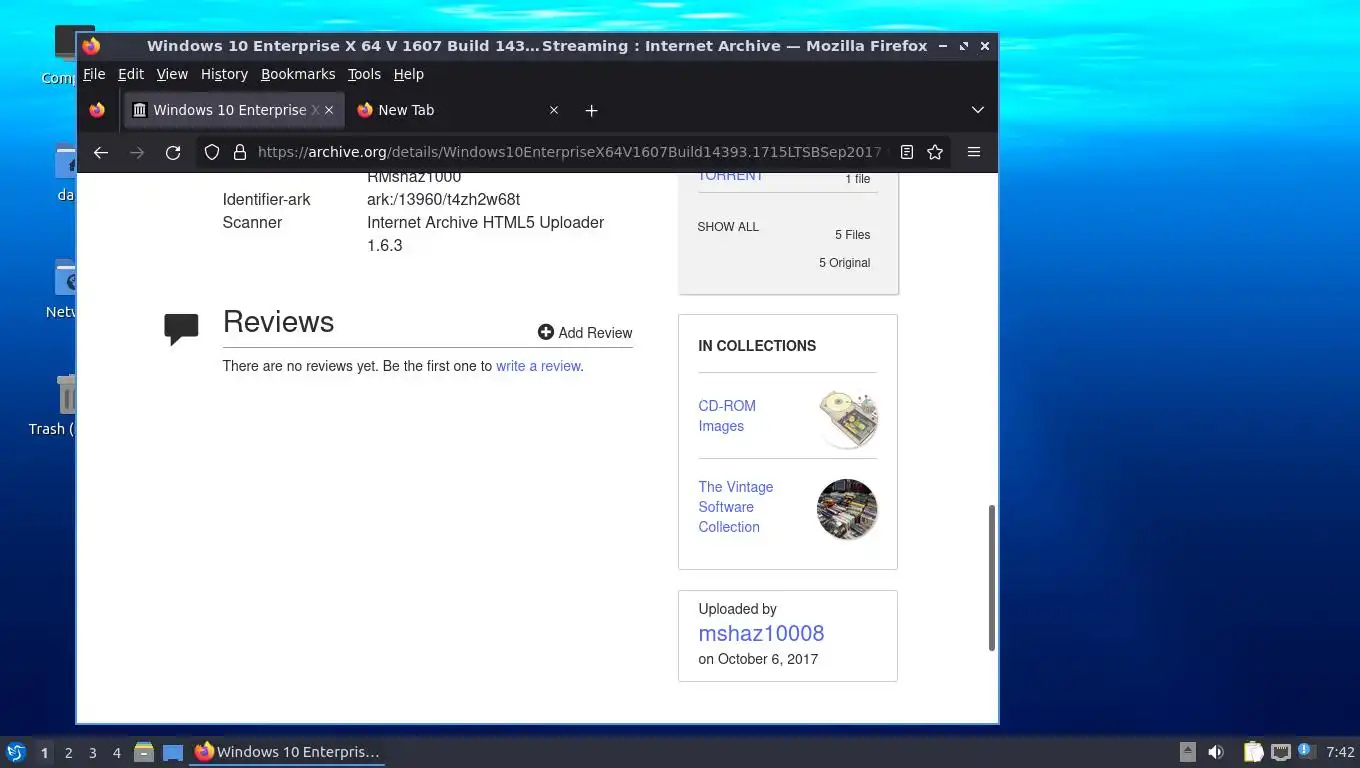This screenshot has height=768, width=1360.
Task: Open the clipboard notes tray icon
Action: coord(1253,752)
